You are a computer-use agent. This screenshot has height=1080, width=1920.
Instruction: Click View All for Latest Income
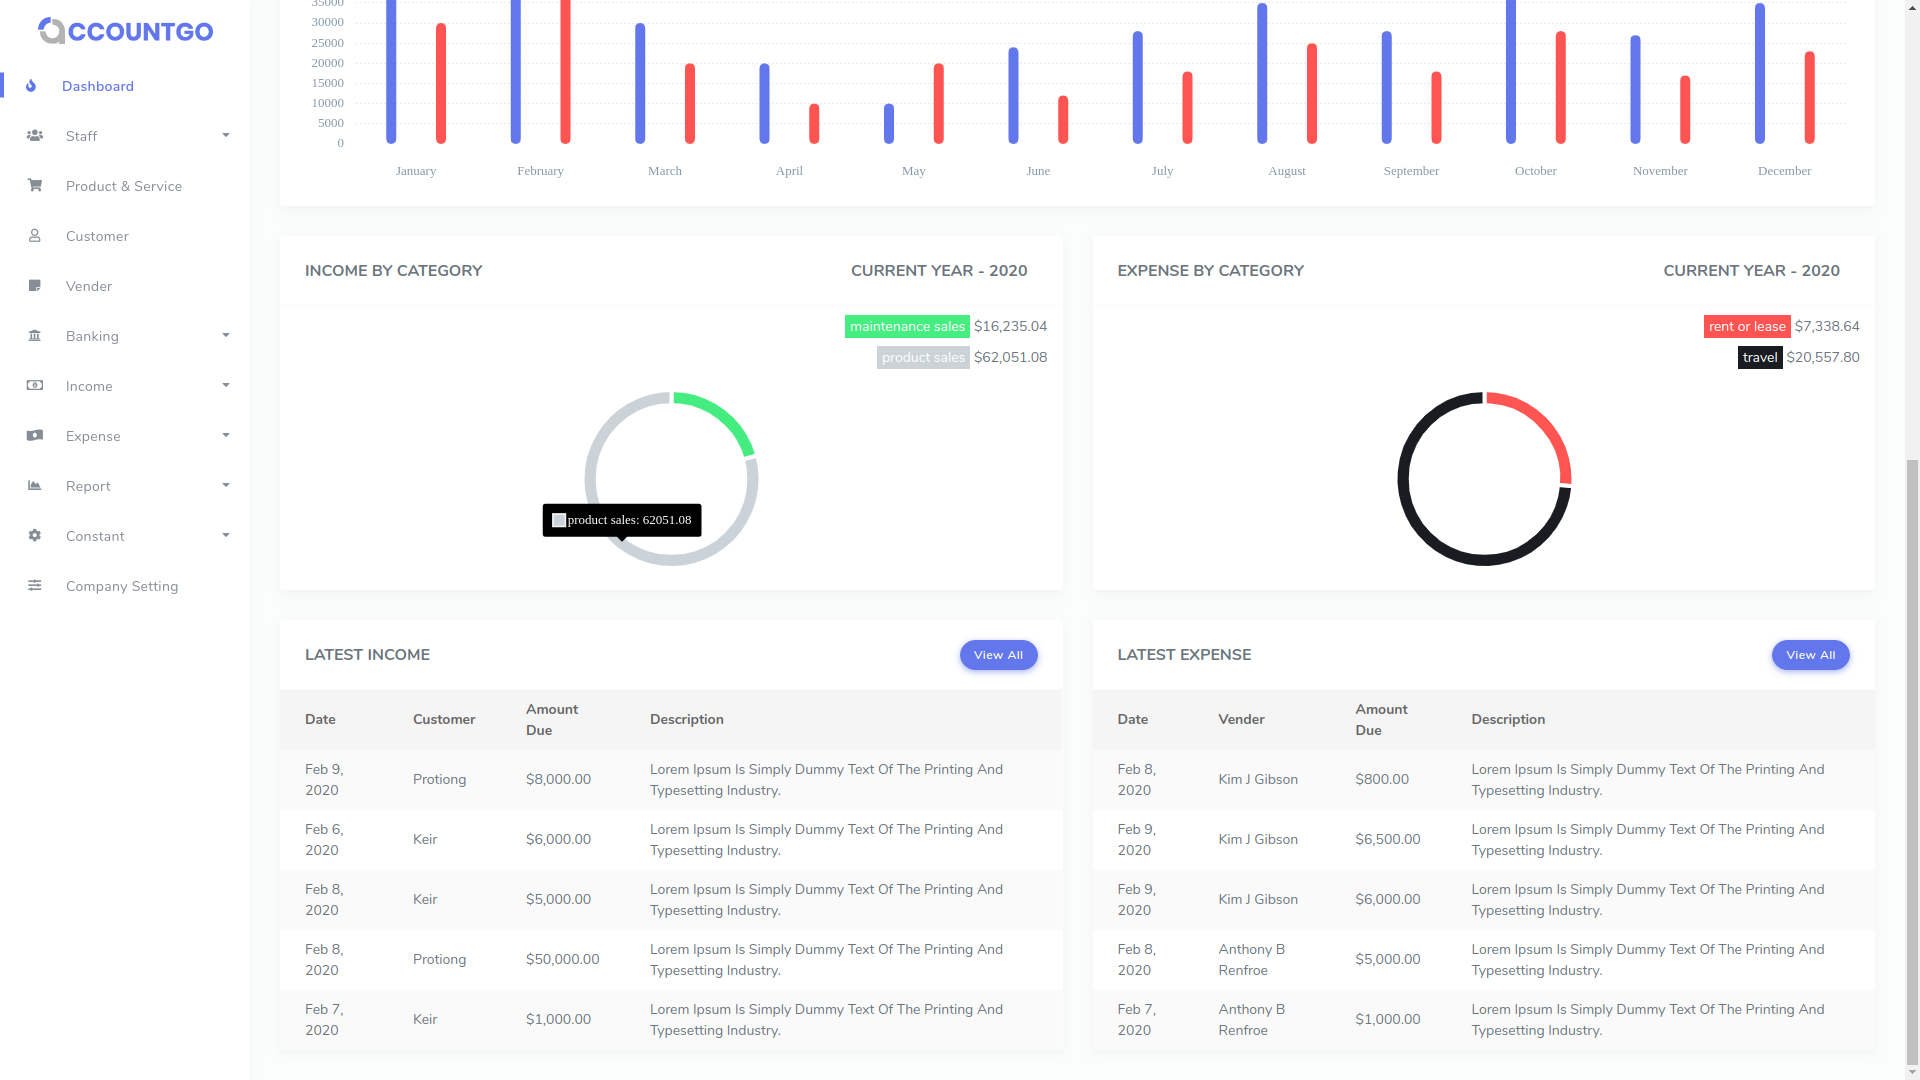(998, 655)
